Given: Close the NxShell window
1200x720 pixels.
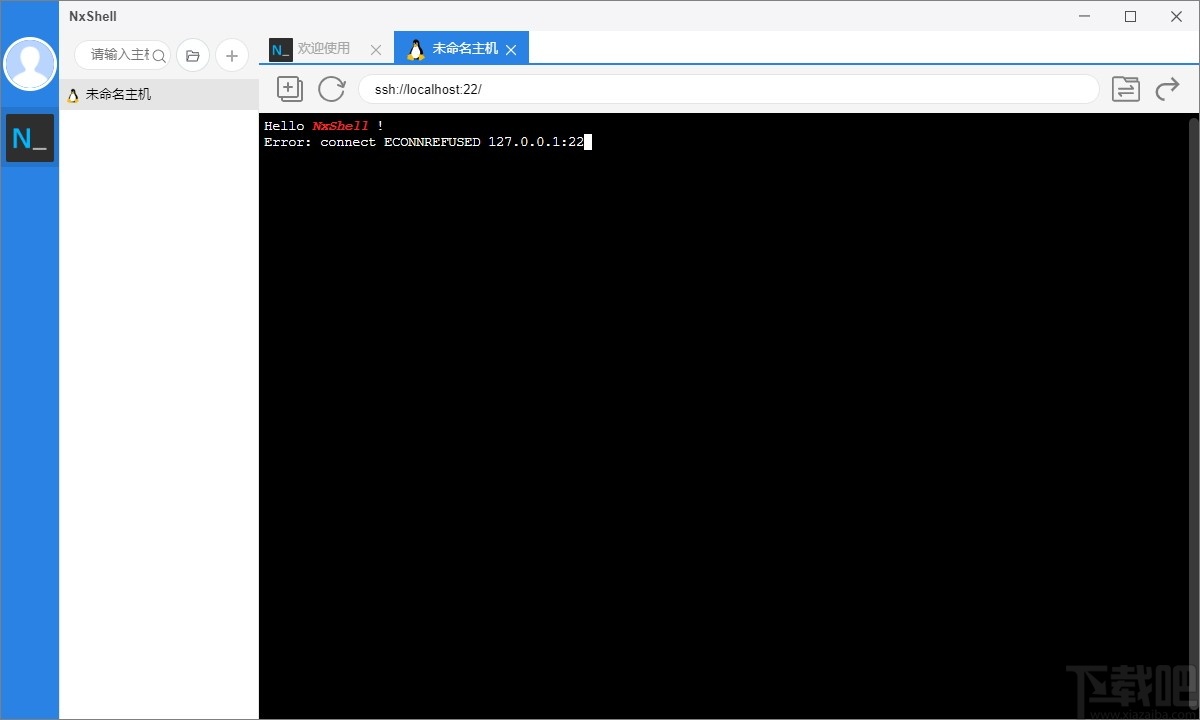Looking at the screenshot, I should pos(1177,16).
